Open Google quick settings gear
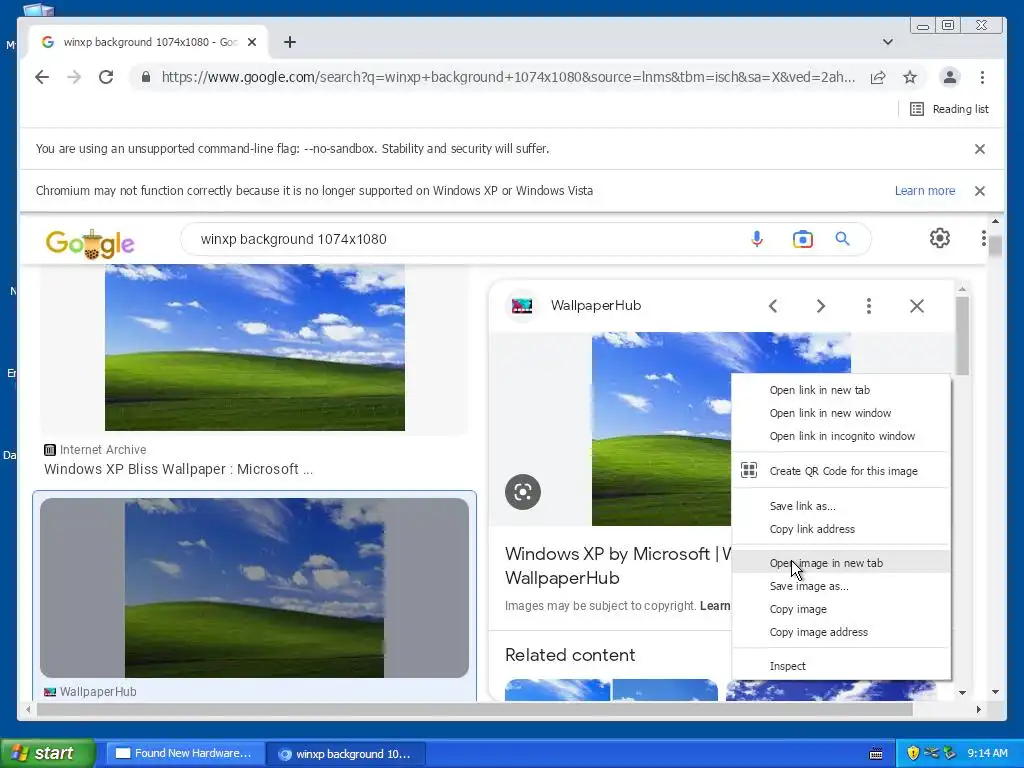 pyautogui.click(x=940, y=238)
